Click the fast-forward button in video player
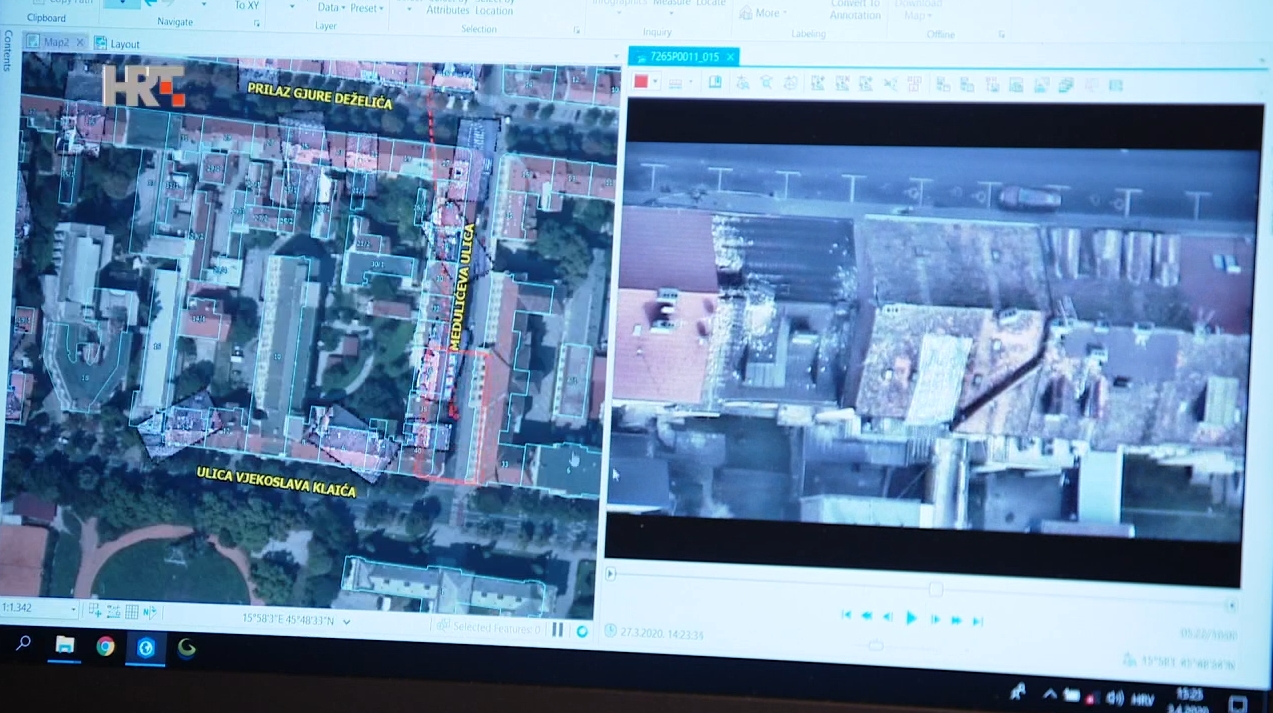 click(x=956, y=621)
